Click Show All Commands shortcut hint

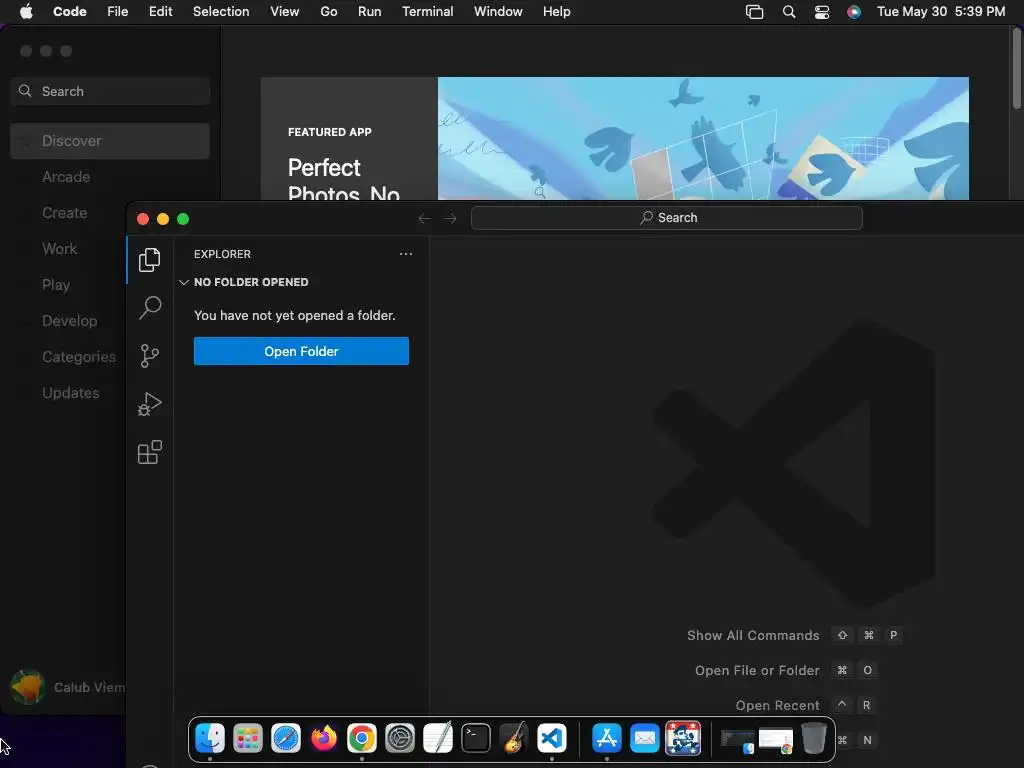[x=753, y=635]
